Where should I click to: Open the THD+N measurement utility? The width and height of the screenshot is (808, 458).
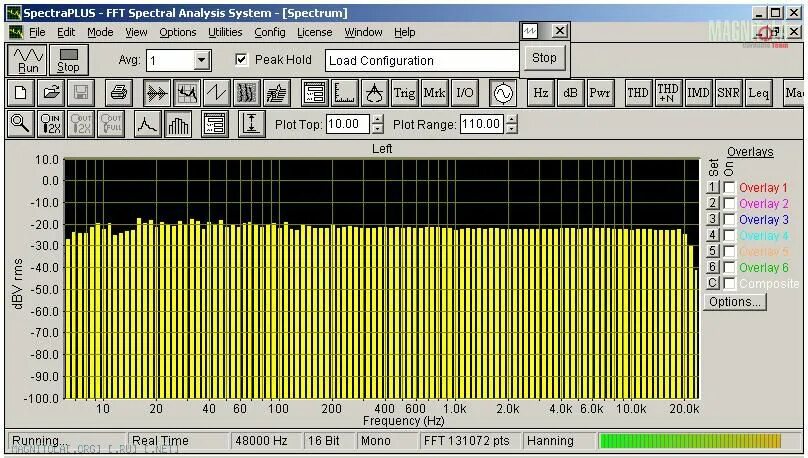coord(668,93)
